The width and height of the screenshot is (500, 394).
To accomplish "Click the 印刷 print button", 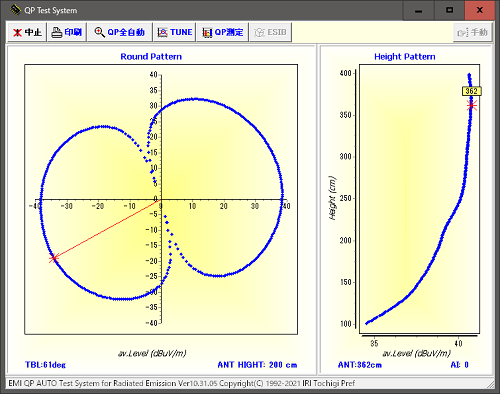I will tap(67, 32).
